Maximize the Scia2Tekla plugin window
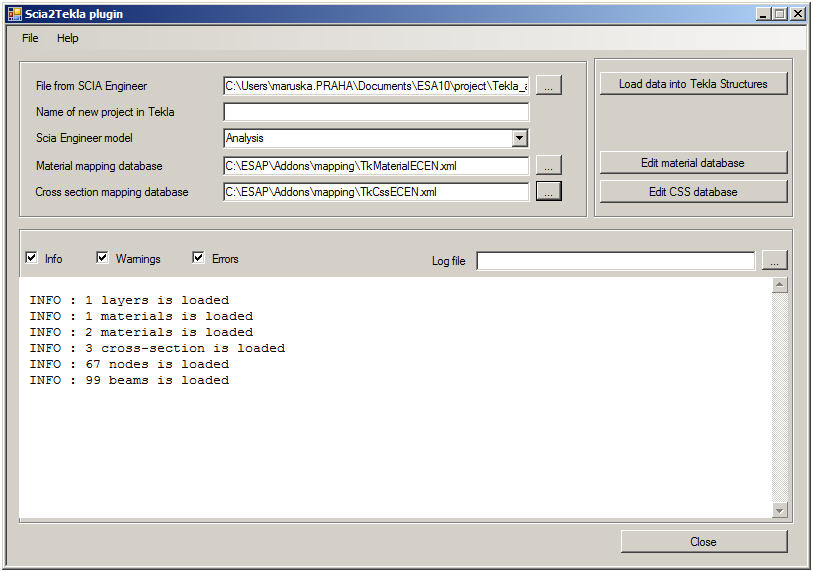The height and width of the screenshot is (572, 813). (x=779, y=14)
